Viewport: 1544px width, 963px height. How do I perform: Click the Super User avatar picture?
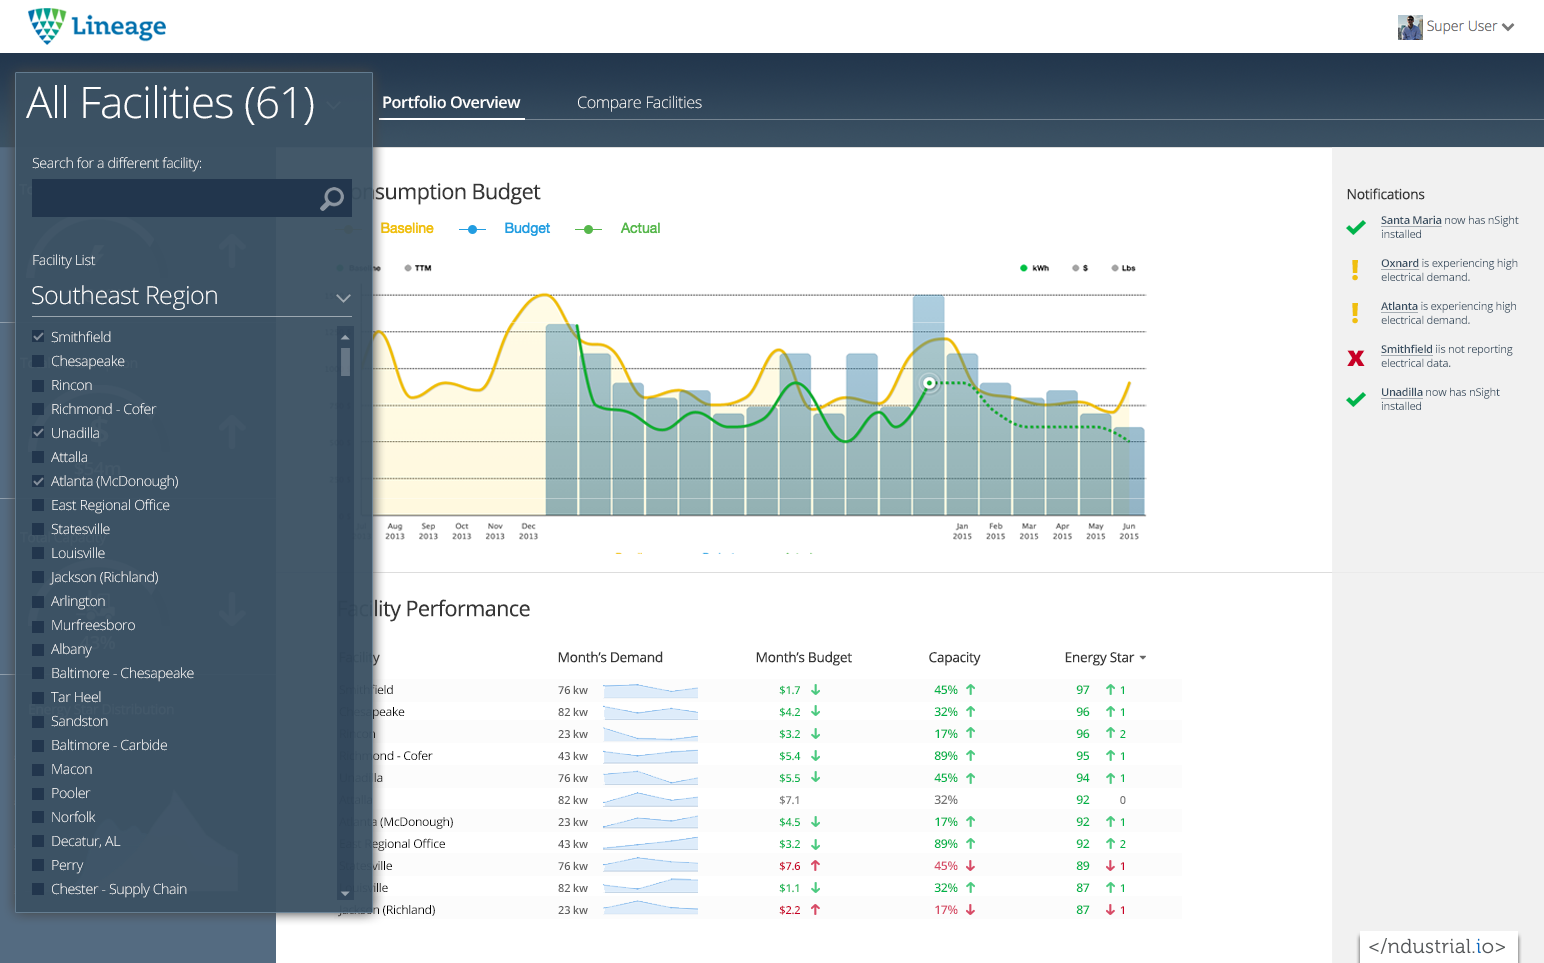pyautogui.click(x=1409, y=27)
